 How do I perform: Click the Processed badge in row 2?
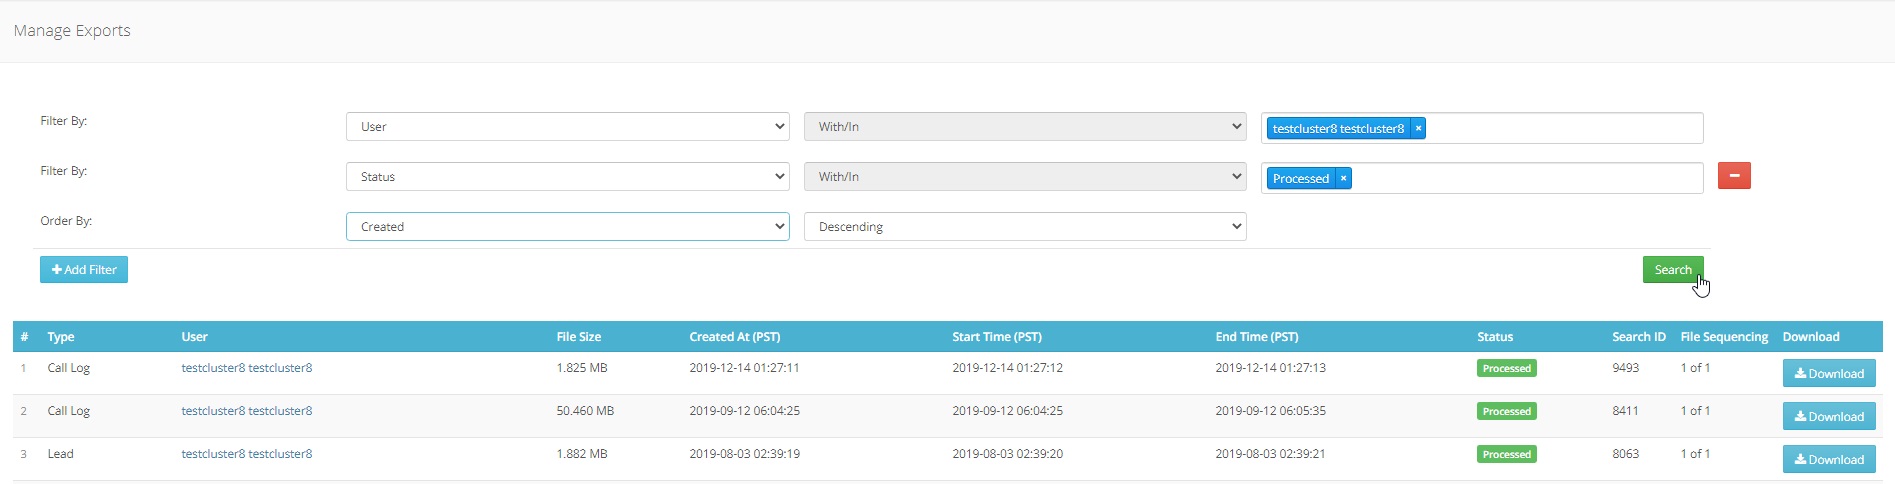pos(1507,411)
